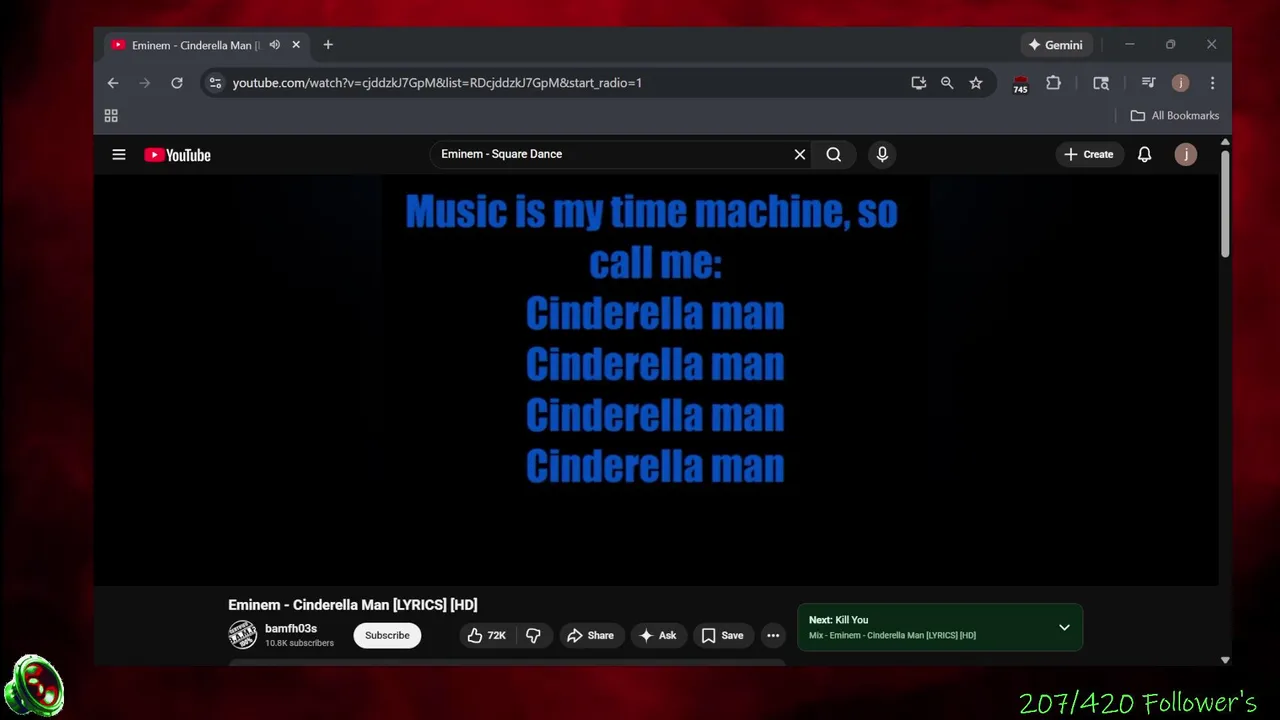
Task: Open media controls icon in toolbar
Action: (1148, 83)
